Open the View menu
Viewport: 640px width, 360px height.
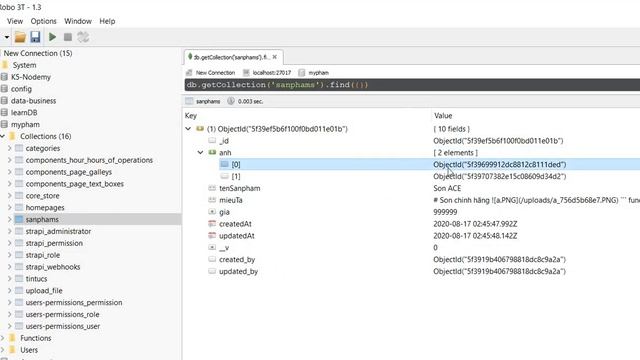click(15, 21)
